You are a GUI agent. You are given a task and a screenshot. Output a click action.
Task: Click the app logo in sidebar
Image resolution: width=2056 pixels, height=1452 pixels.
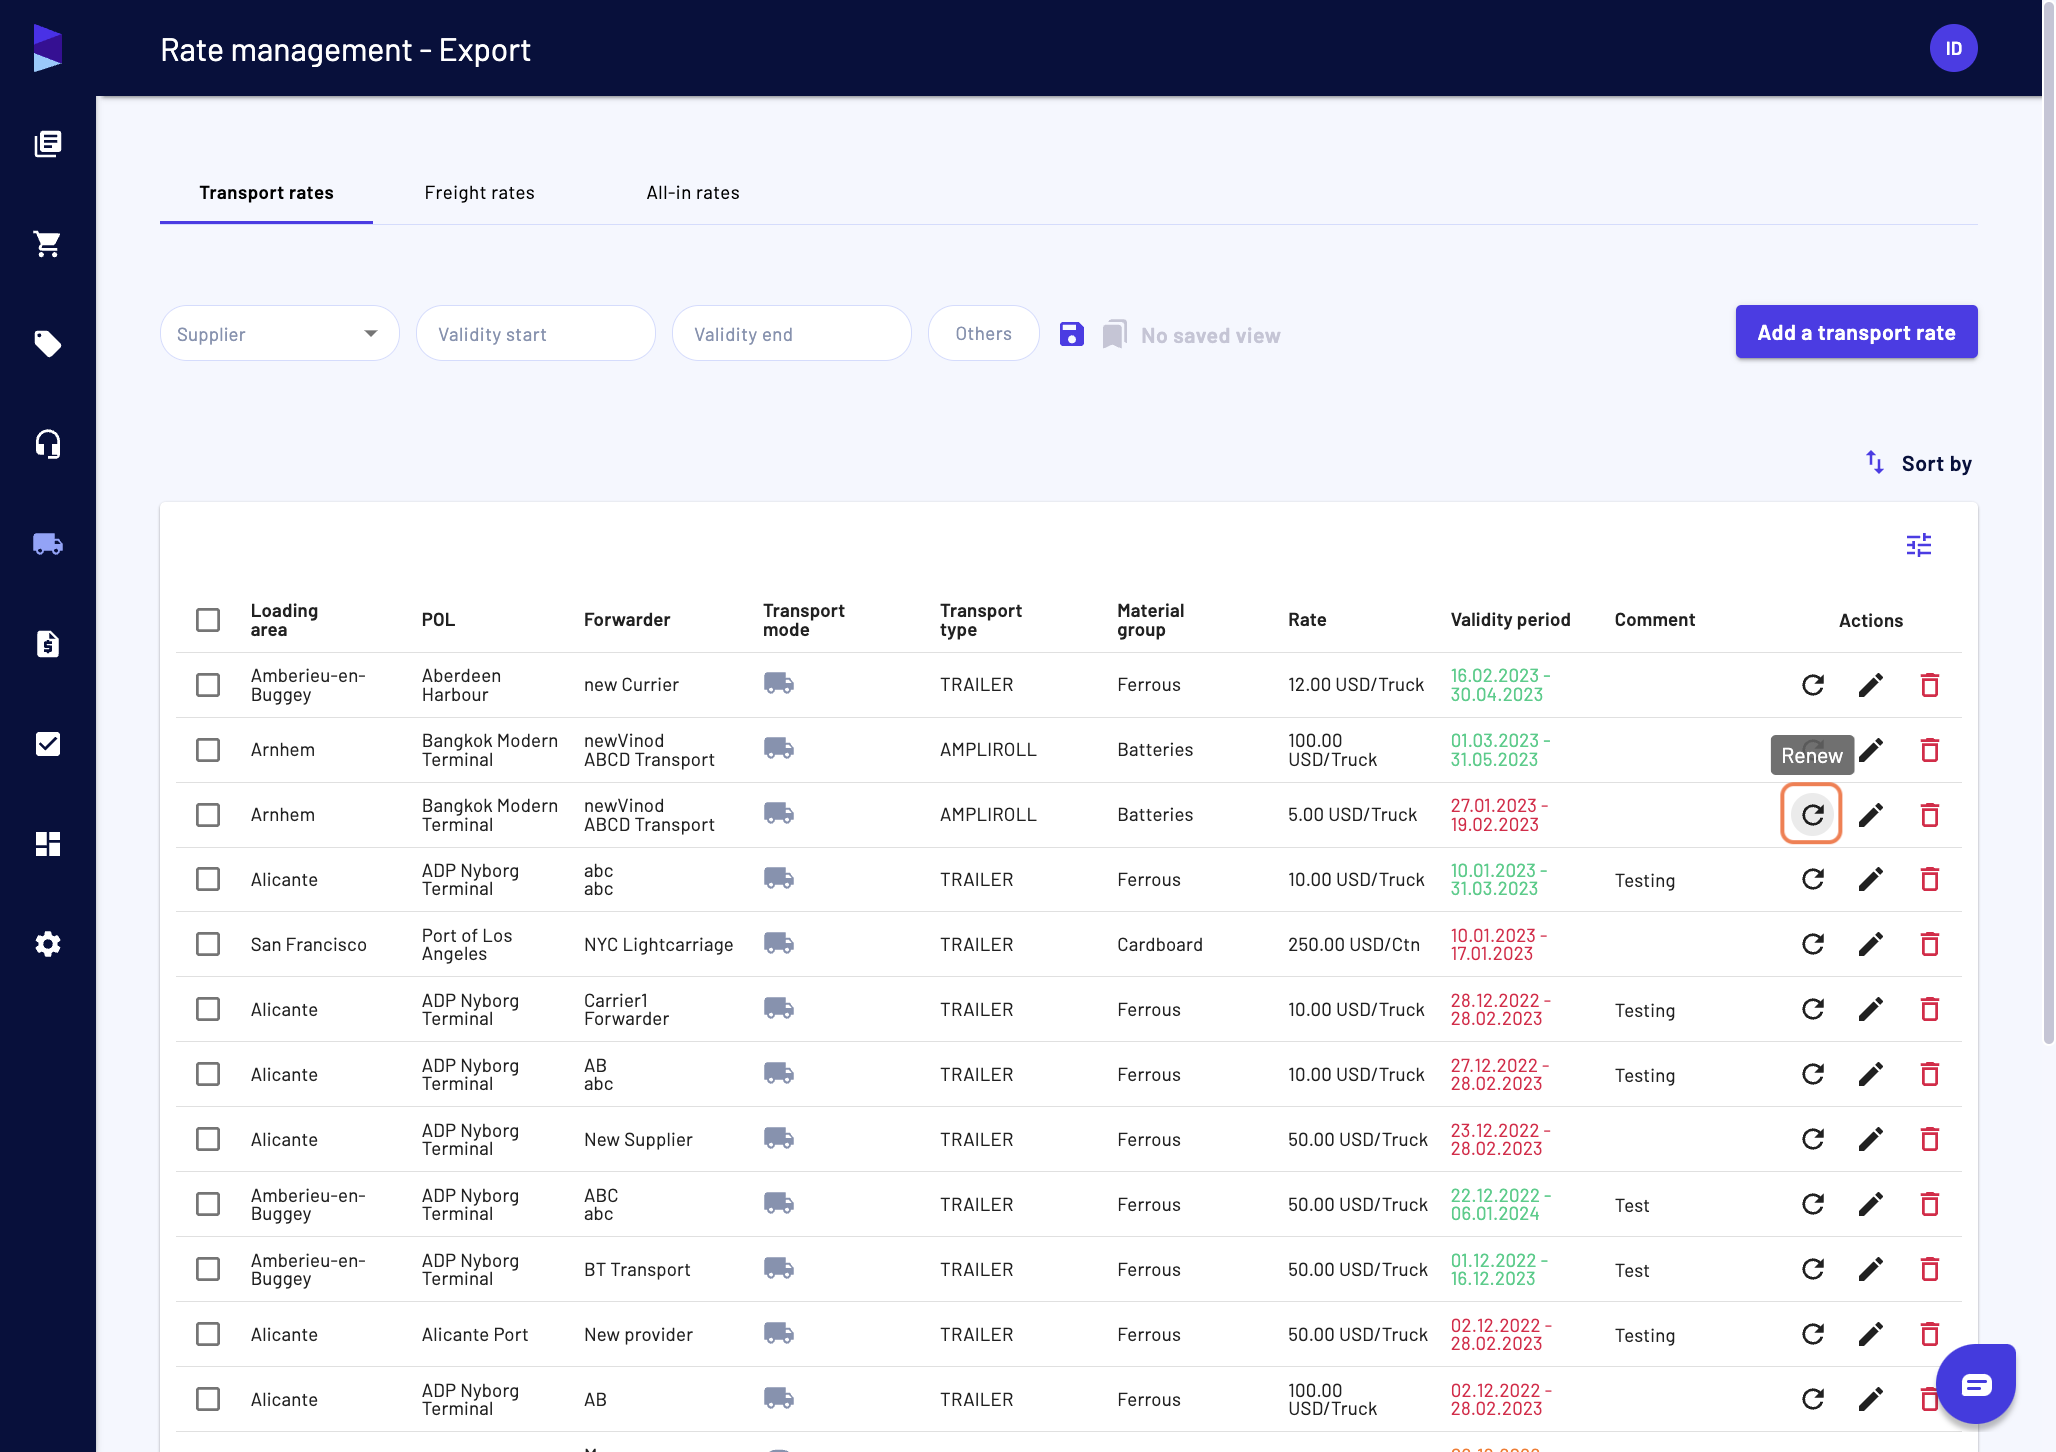pos(47,48)
